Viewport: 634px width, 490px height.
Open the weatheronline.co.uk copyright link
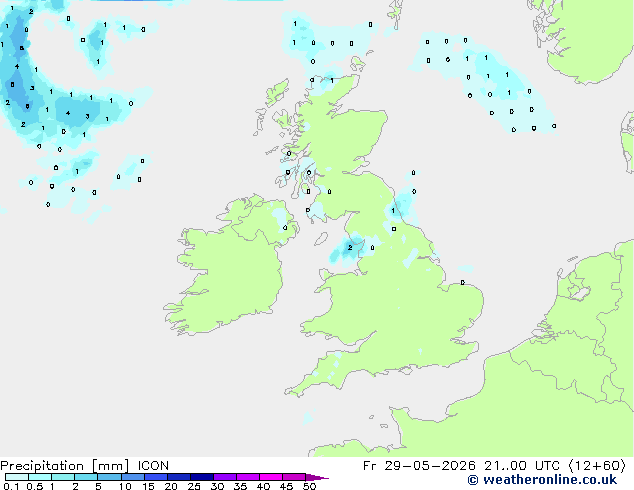click(x=542, y=480)
